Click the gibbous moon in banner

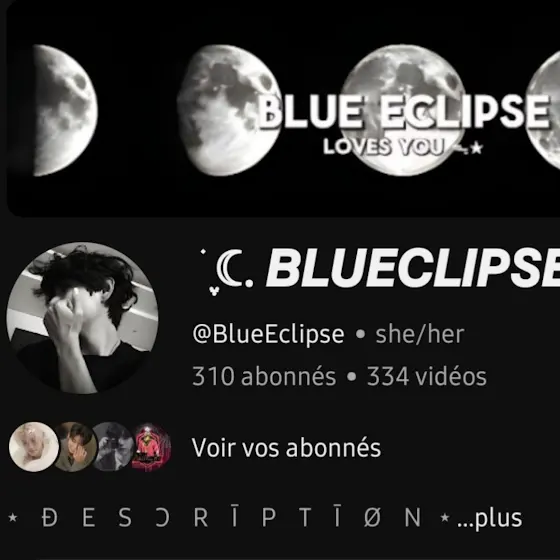pos(229,110)
